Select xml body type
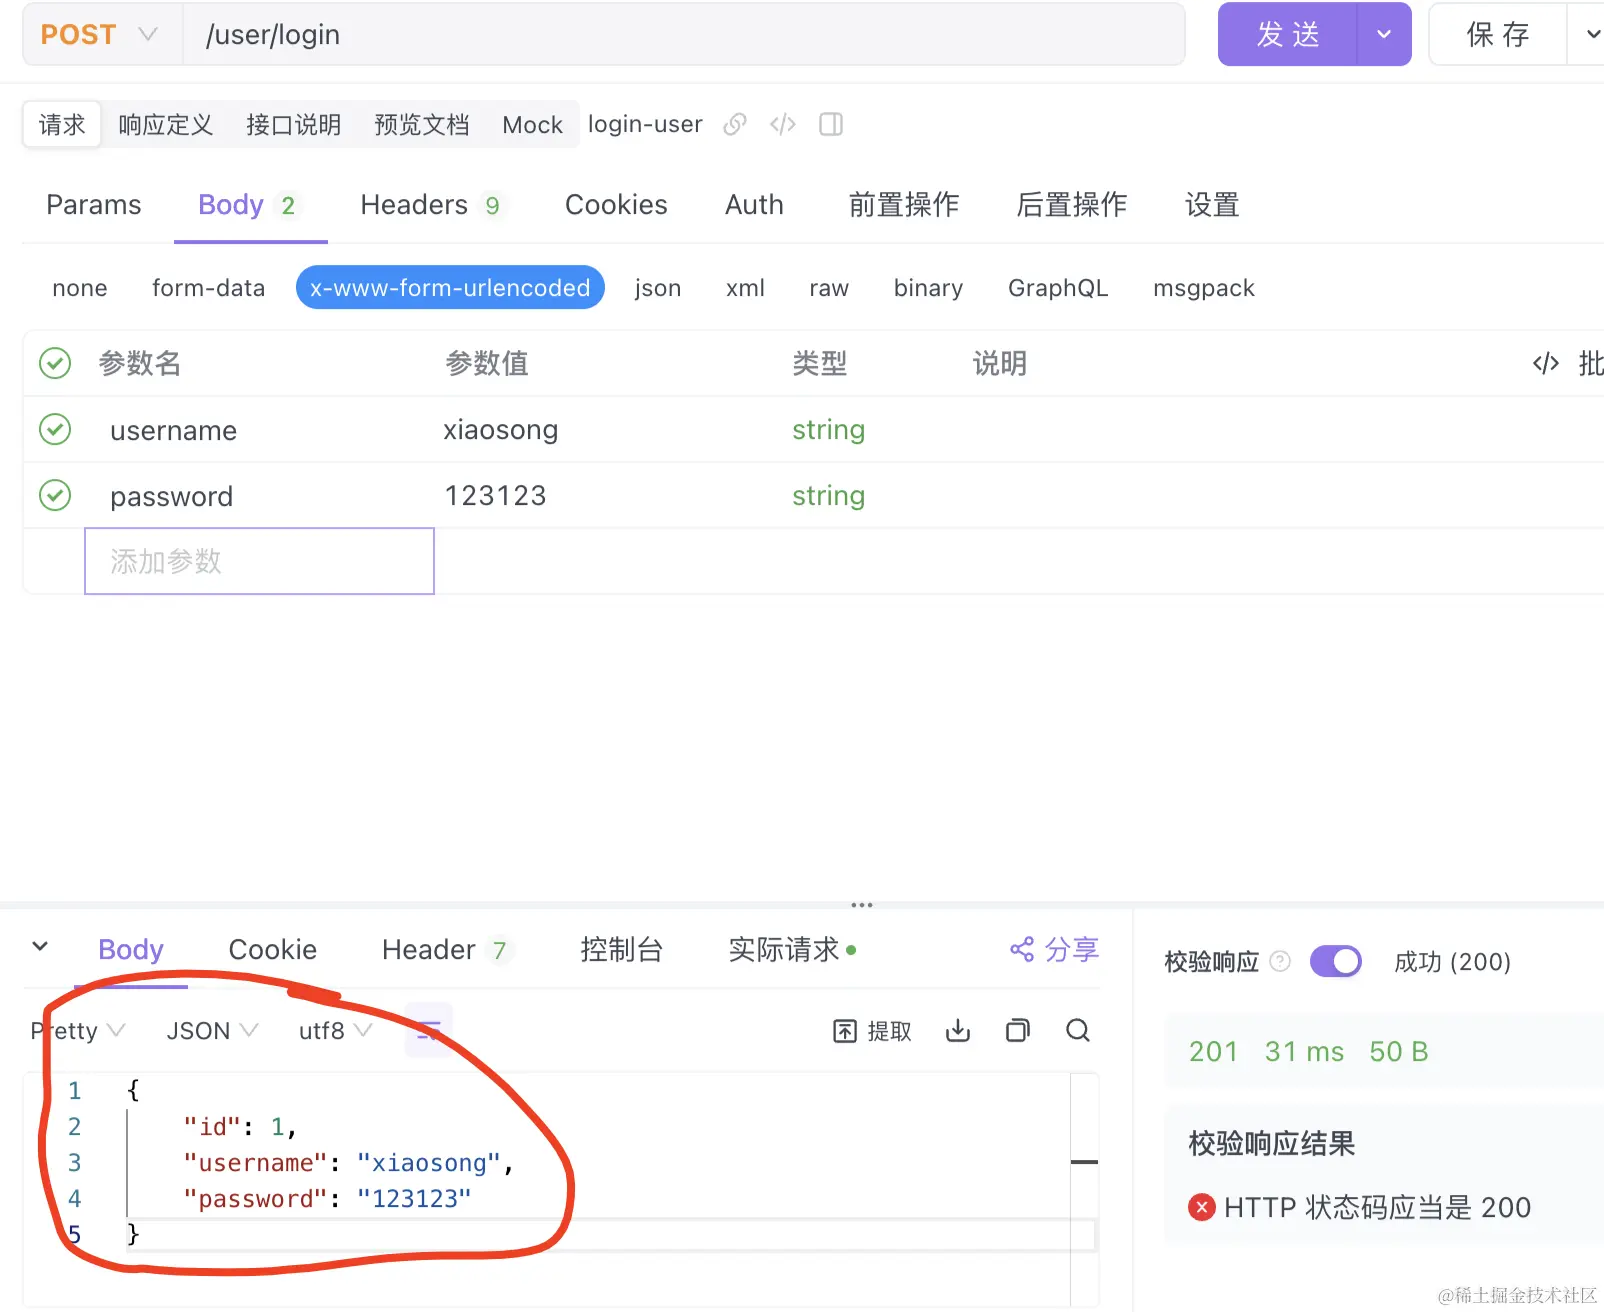1604x1312 pixels. [745, 288]
